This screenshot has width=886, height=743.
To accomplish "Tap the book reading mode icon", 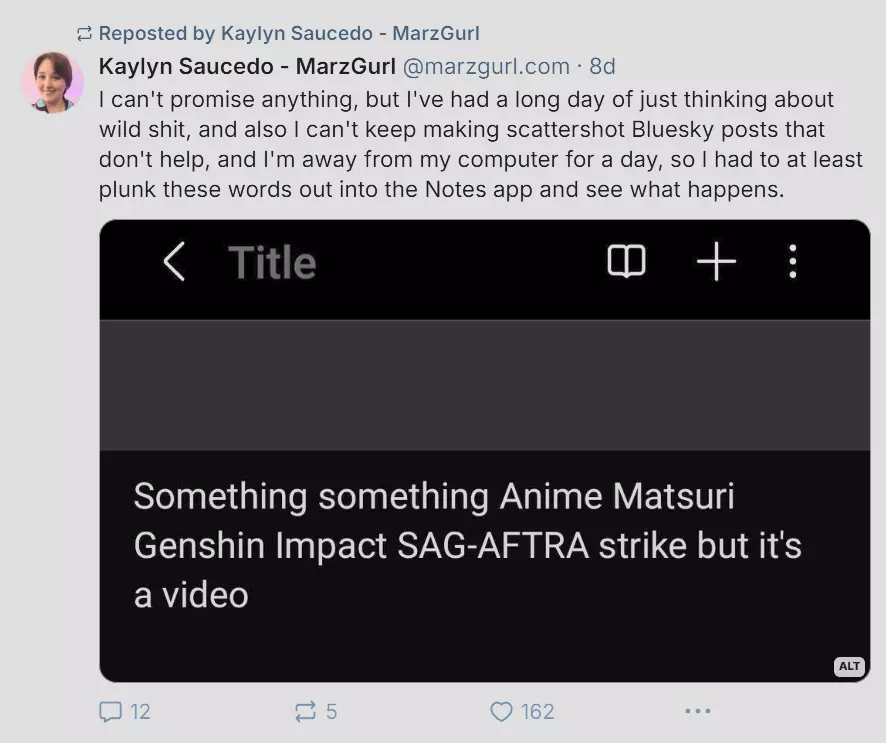I will 626,261.
